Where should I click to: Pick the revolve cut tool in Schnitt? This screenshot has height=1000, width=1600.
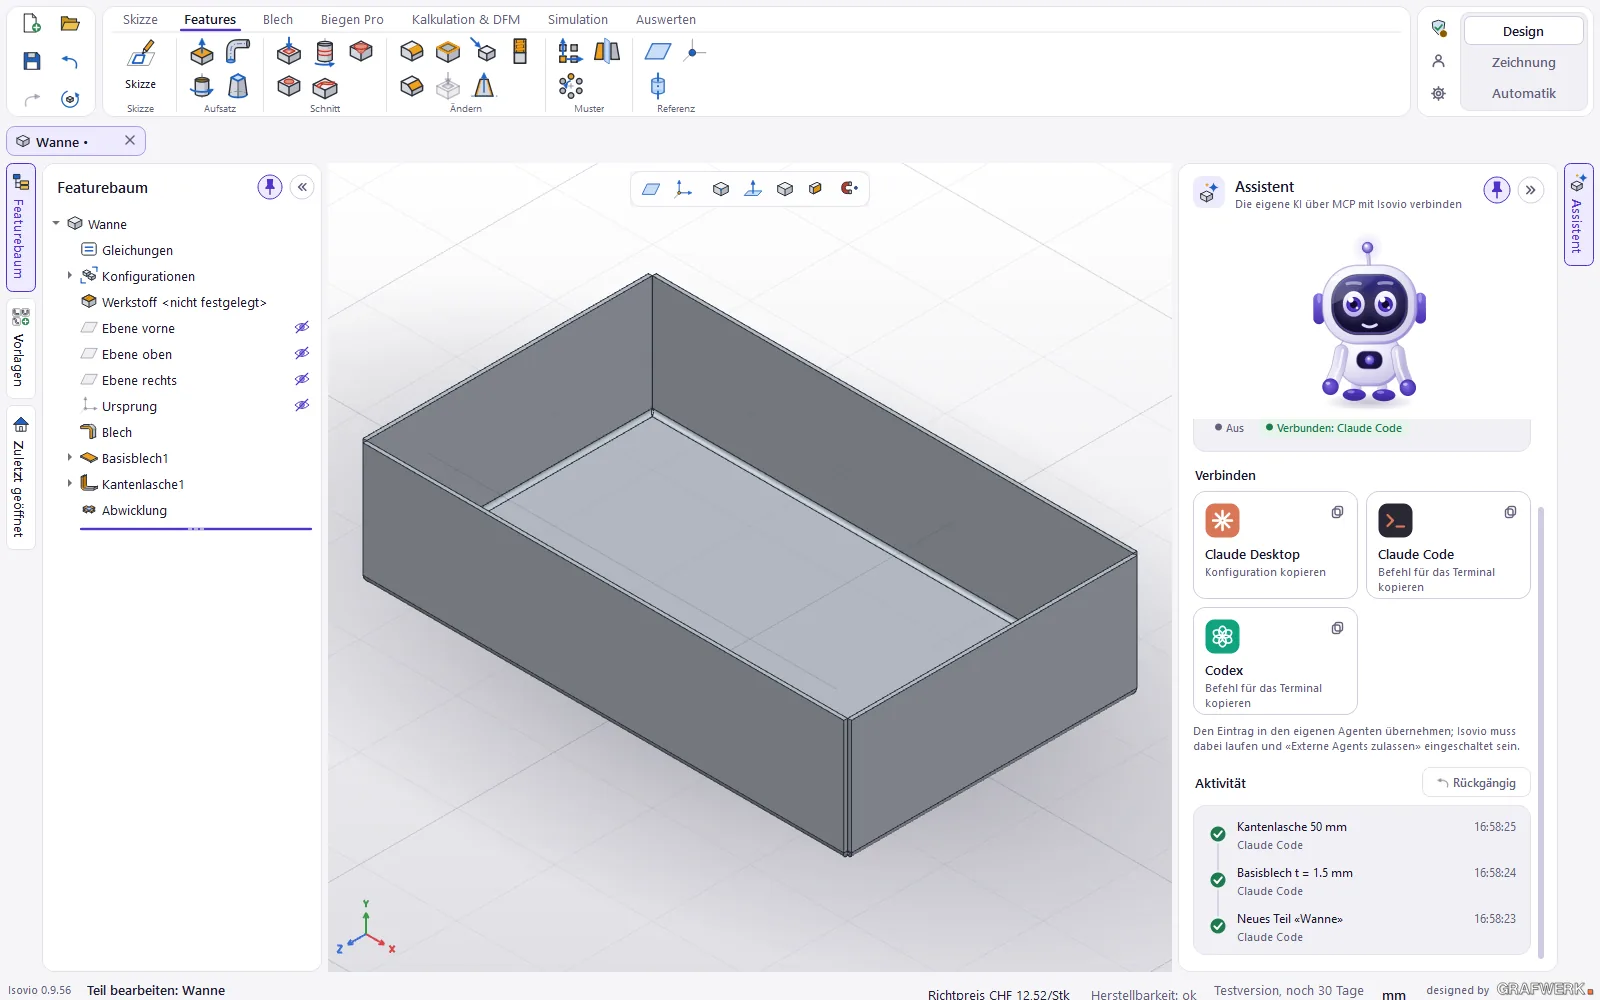[x=325, y=52]
